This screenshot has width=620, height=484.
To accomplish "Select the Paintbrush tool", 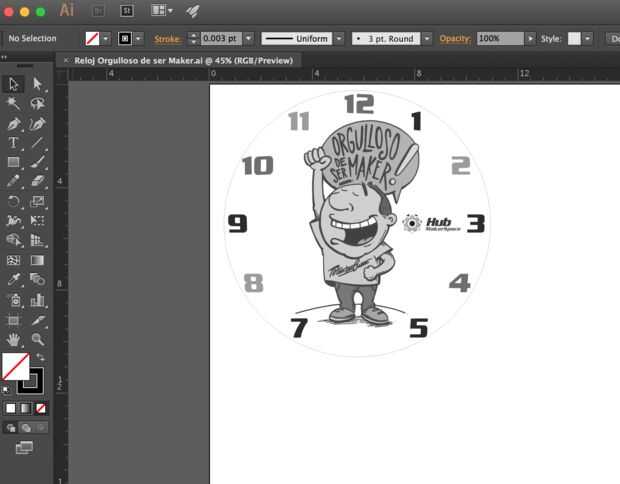I will [38, 162].
